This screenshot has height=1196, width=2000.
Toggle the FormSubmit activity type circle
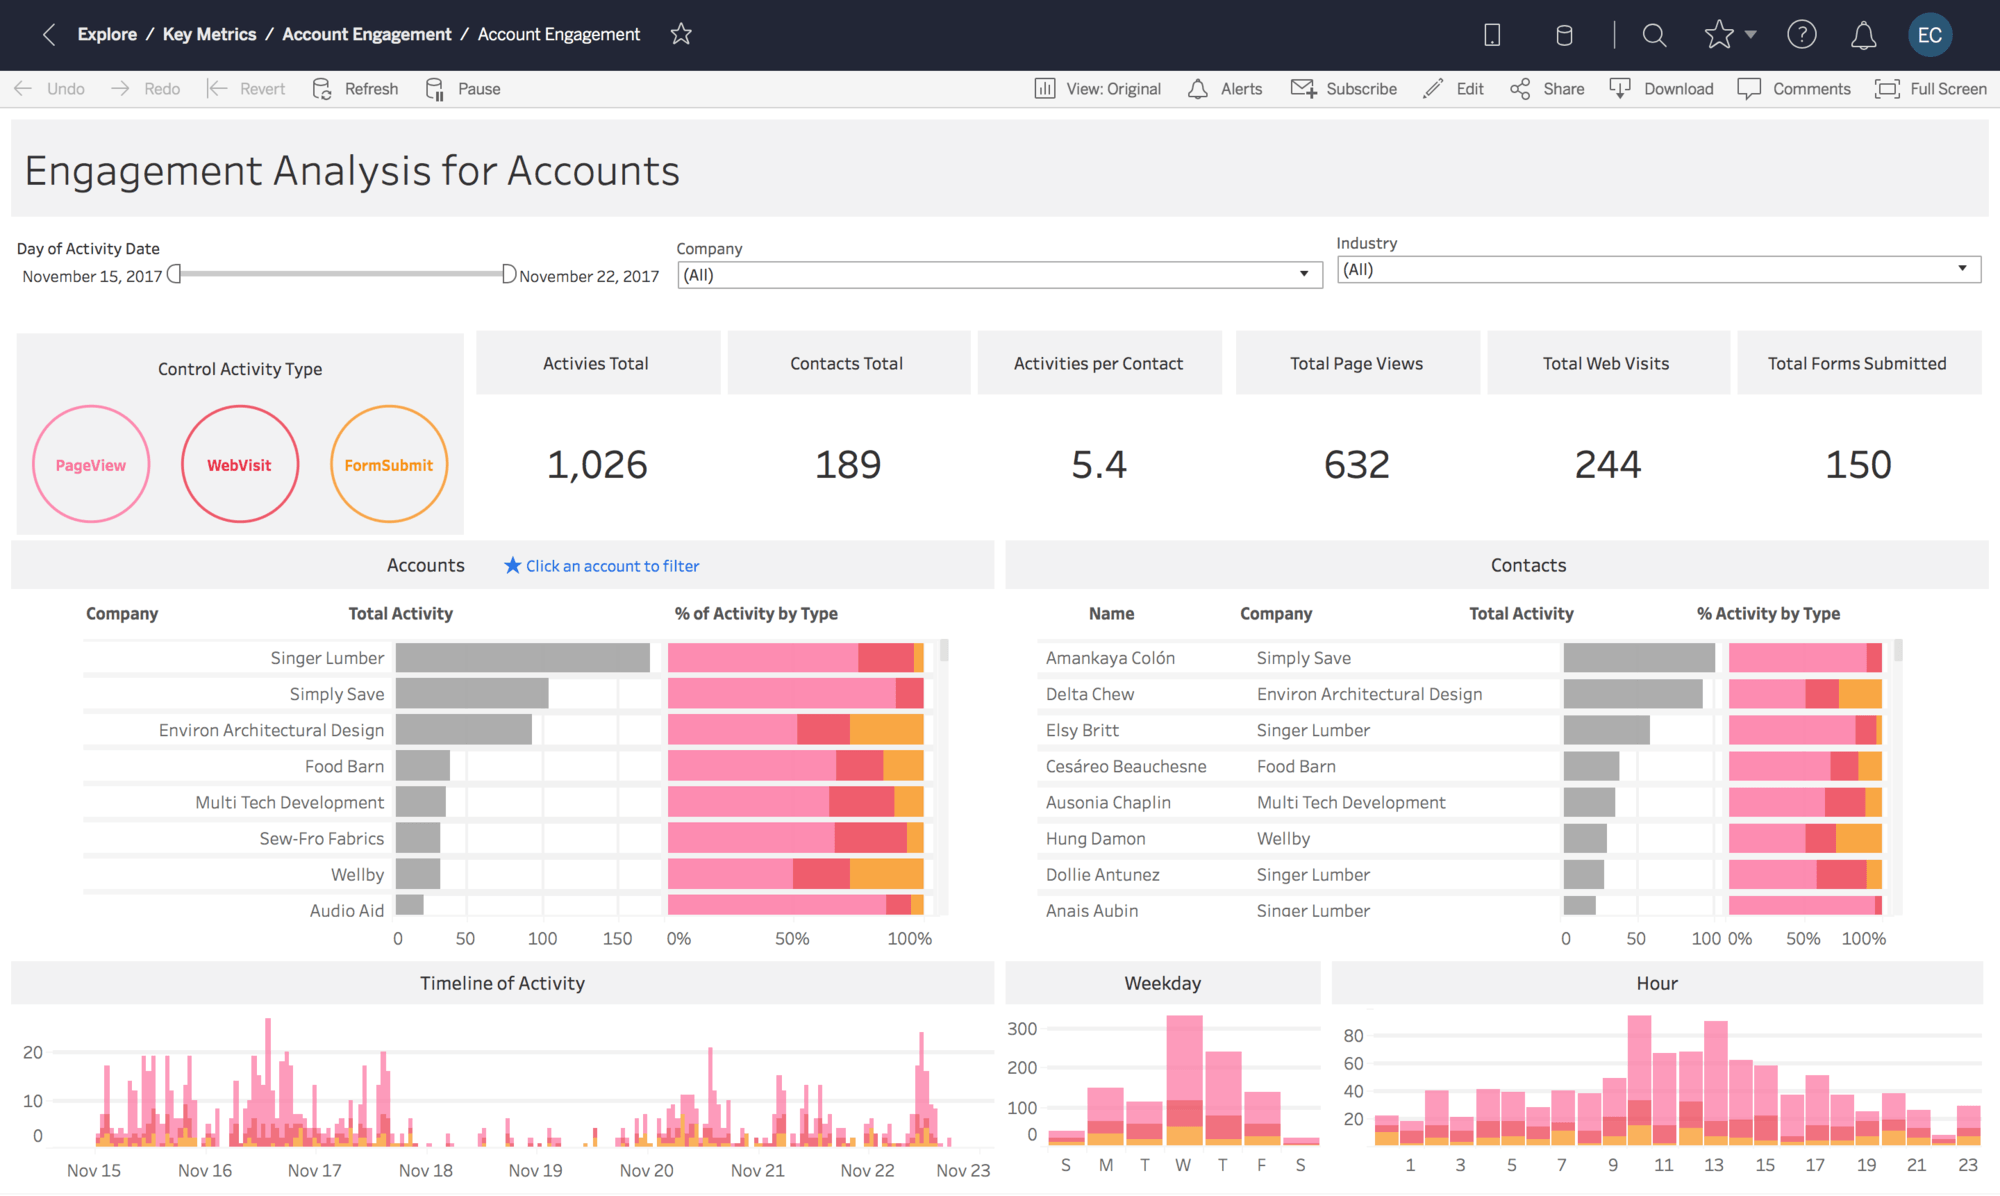click(388, 464)
